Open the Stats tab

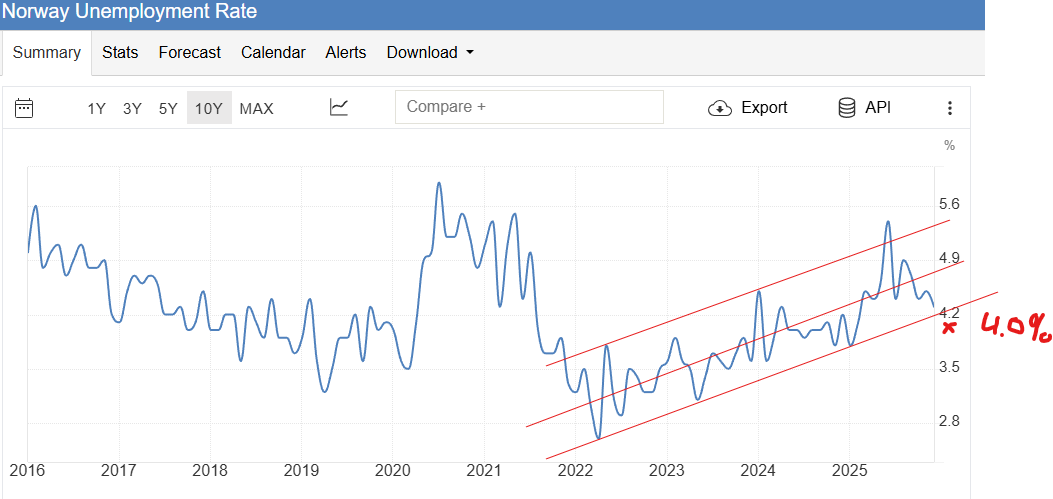(120, 53)
